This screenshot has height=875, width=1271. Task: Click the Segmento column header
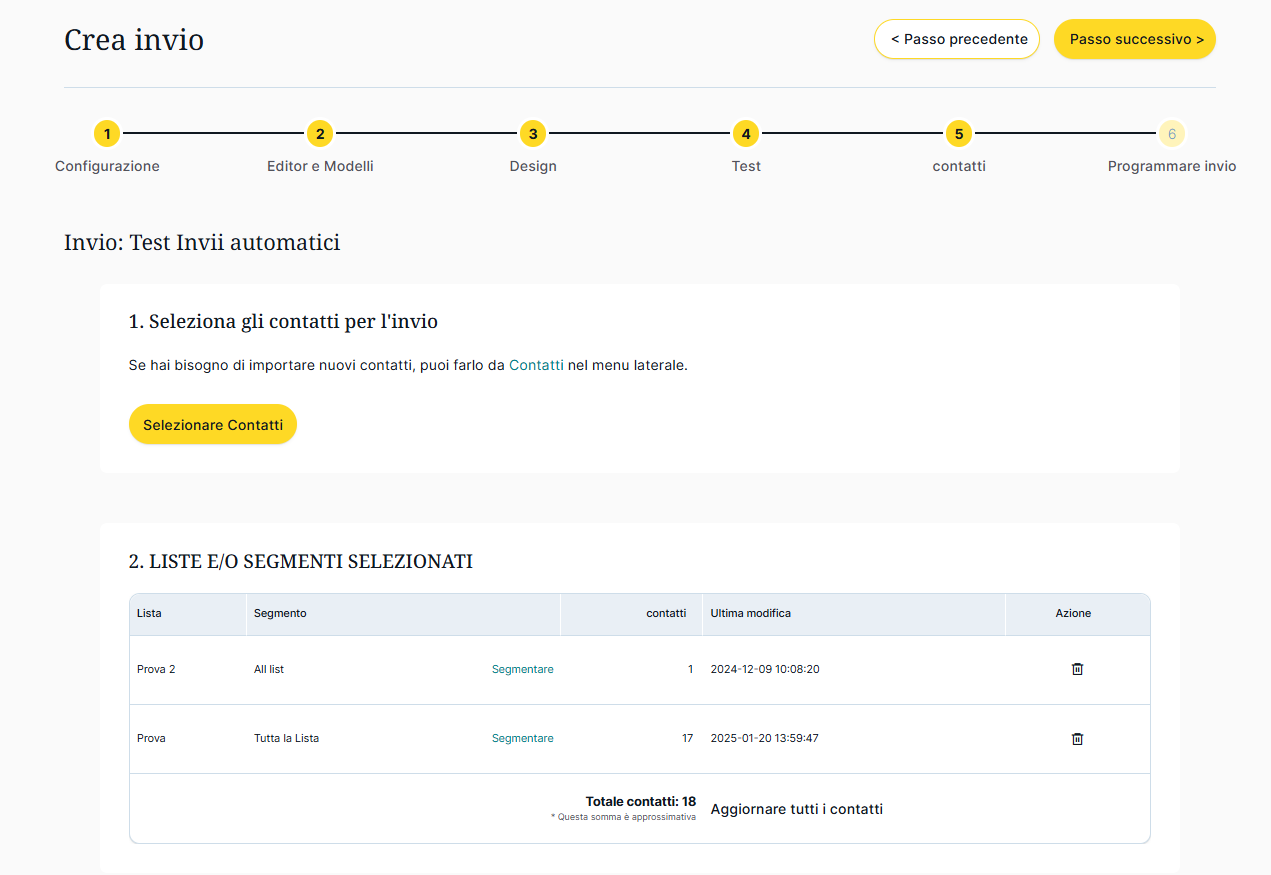tap(280, 613)
